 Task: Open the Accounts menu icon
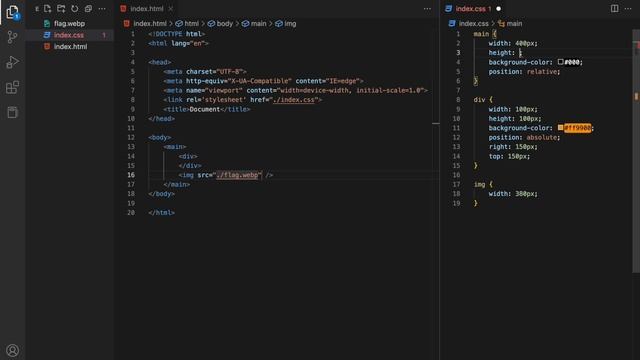(x=12, y=350)
